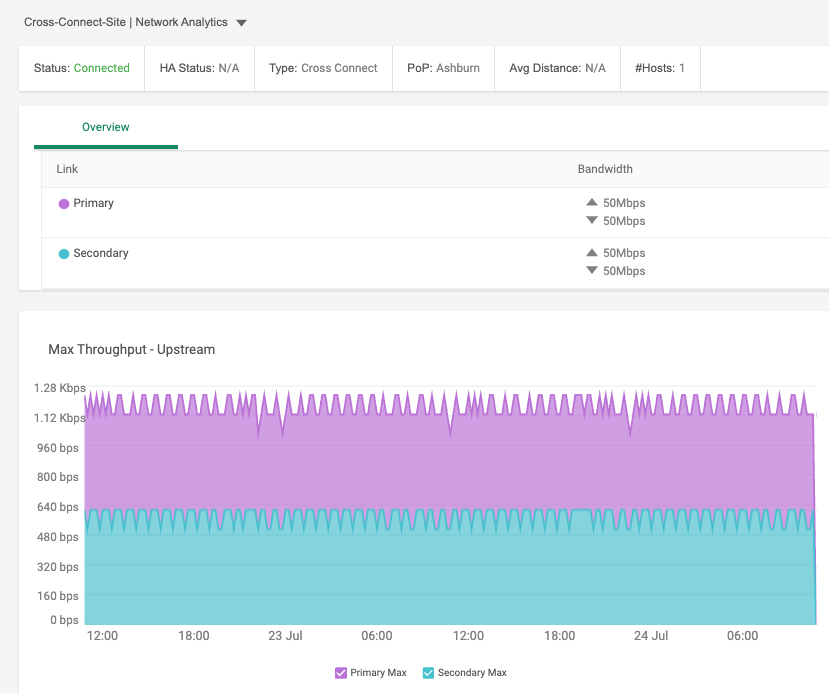Switch to the Overview tab

pyautogui.click(x=105, y=127)
